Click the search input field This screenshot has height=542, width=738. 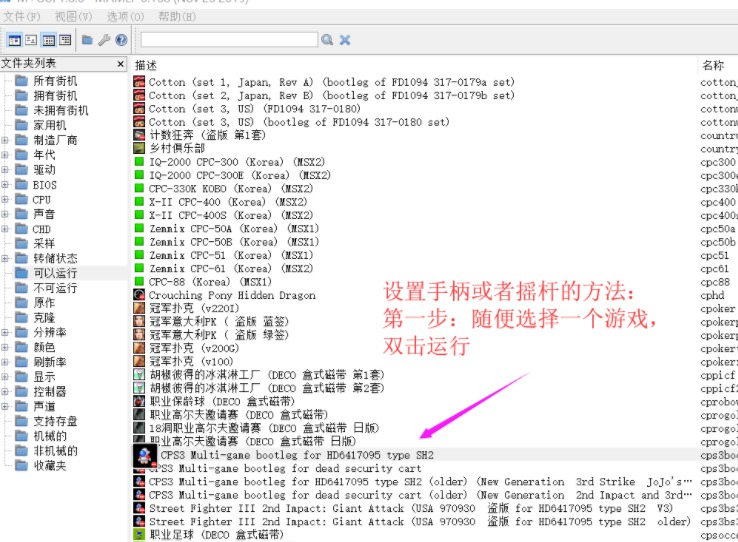pos(229,40)
